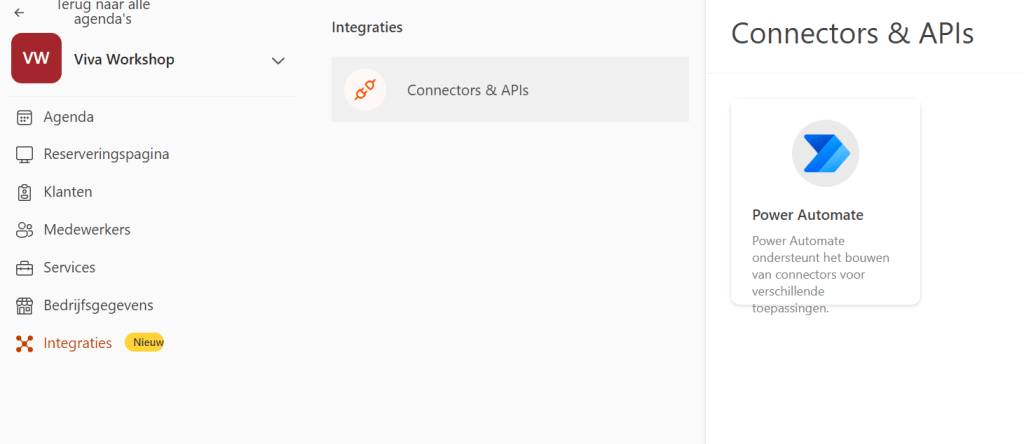Screen dimensions: 1024x444
Task: Select the Services sidebar entry
Action: (70, 268)
